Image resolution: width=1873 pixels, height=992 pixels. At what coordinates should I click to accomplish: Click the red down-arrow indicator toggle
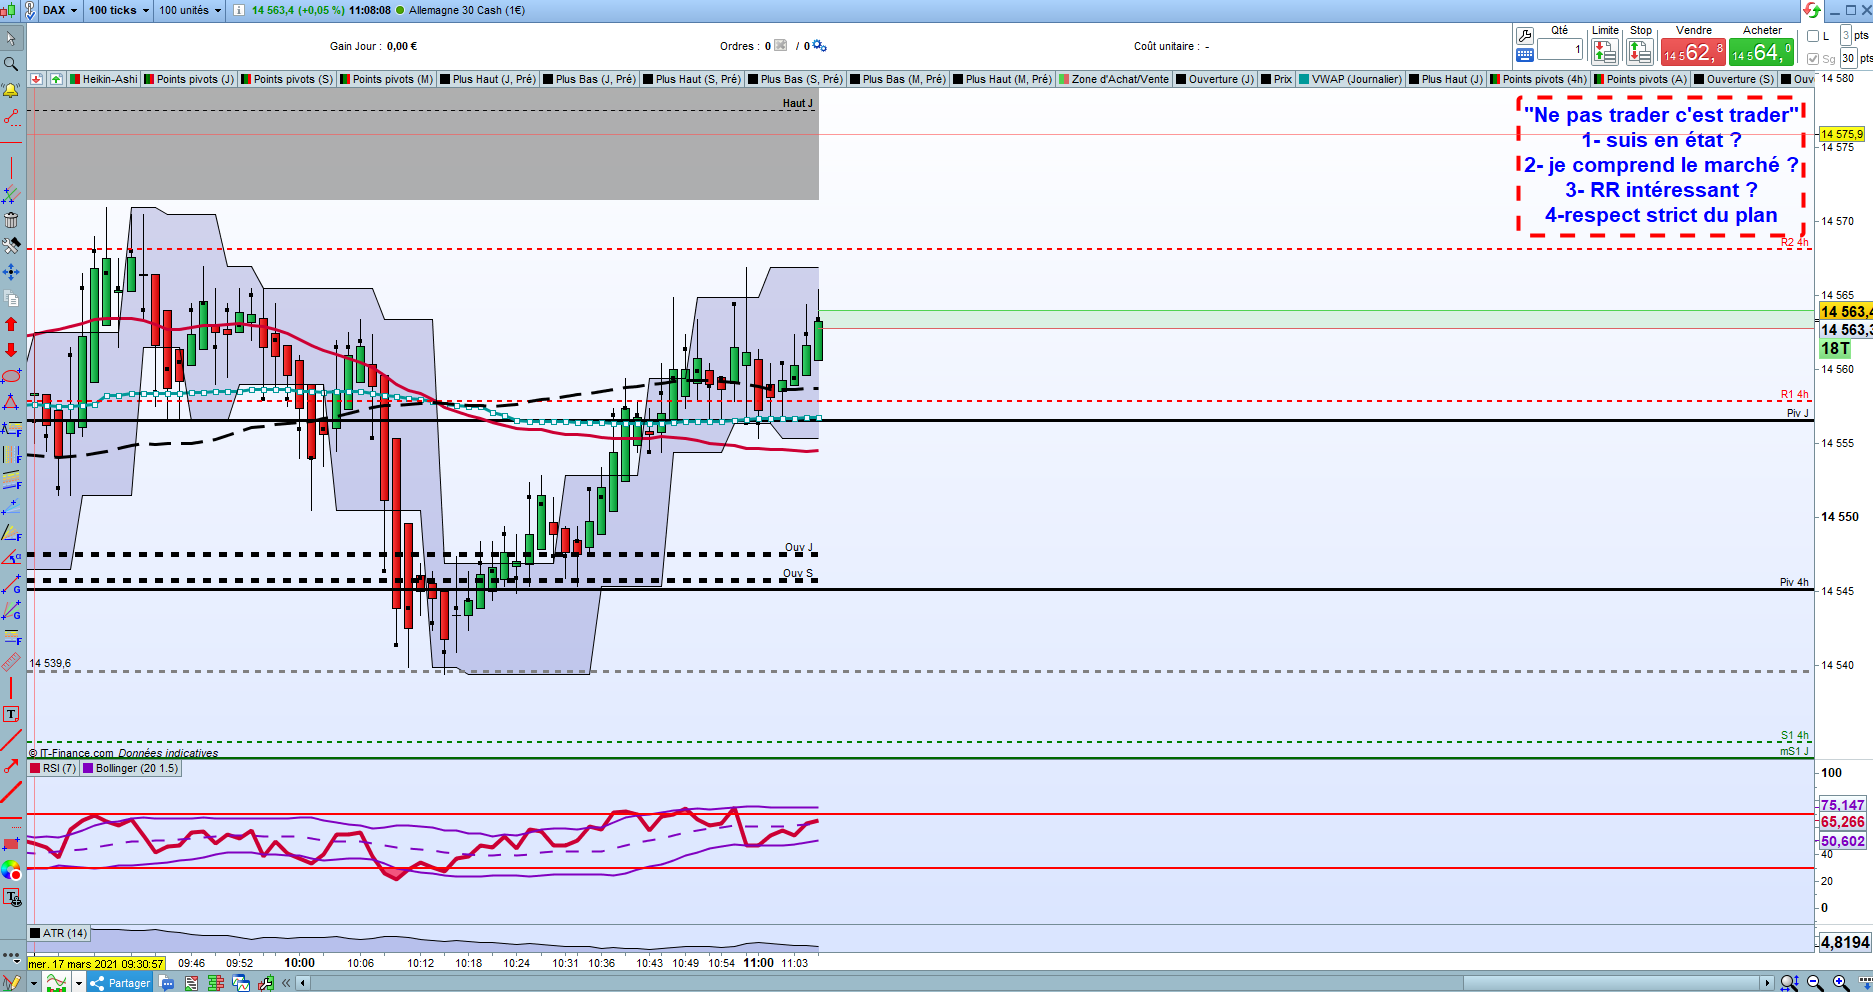pos(36,79)
